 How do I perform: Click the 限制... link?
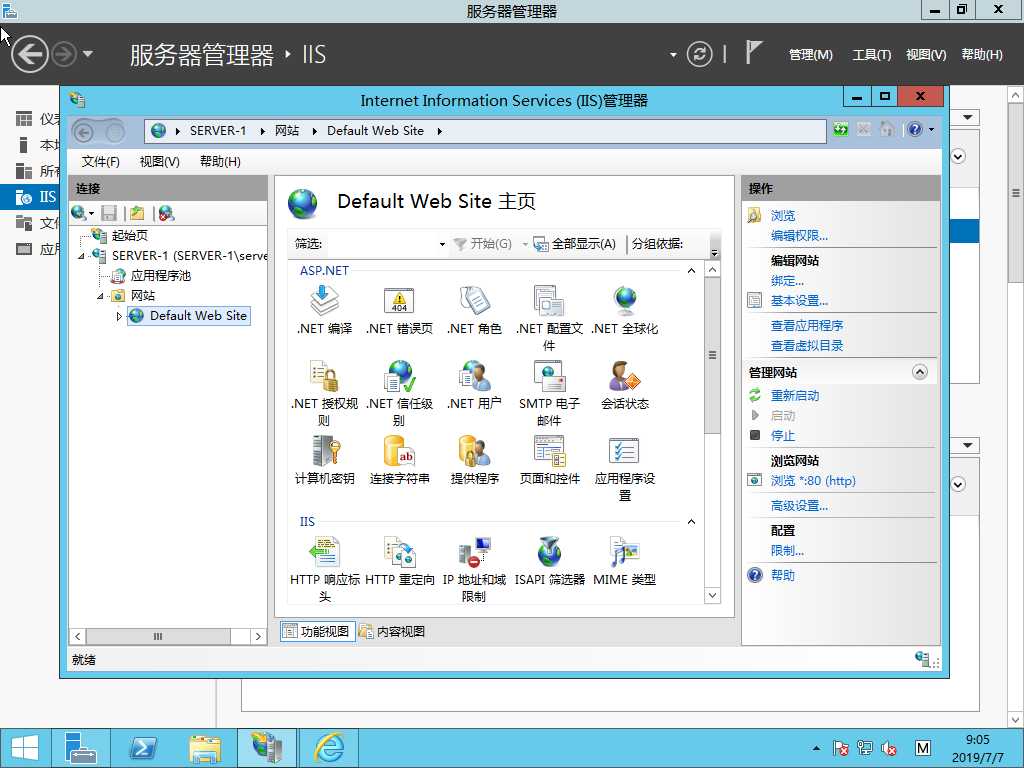pos(787,551)
